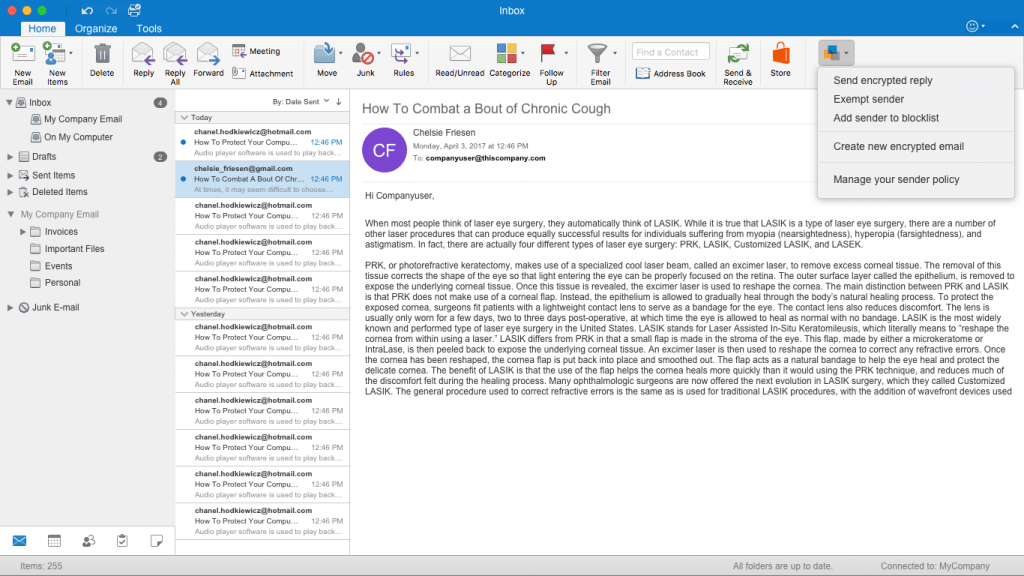Forward the open email
This screenshot has height=576, width=1024.
point(208,54)
